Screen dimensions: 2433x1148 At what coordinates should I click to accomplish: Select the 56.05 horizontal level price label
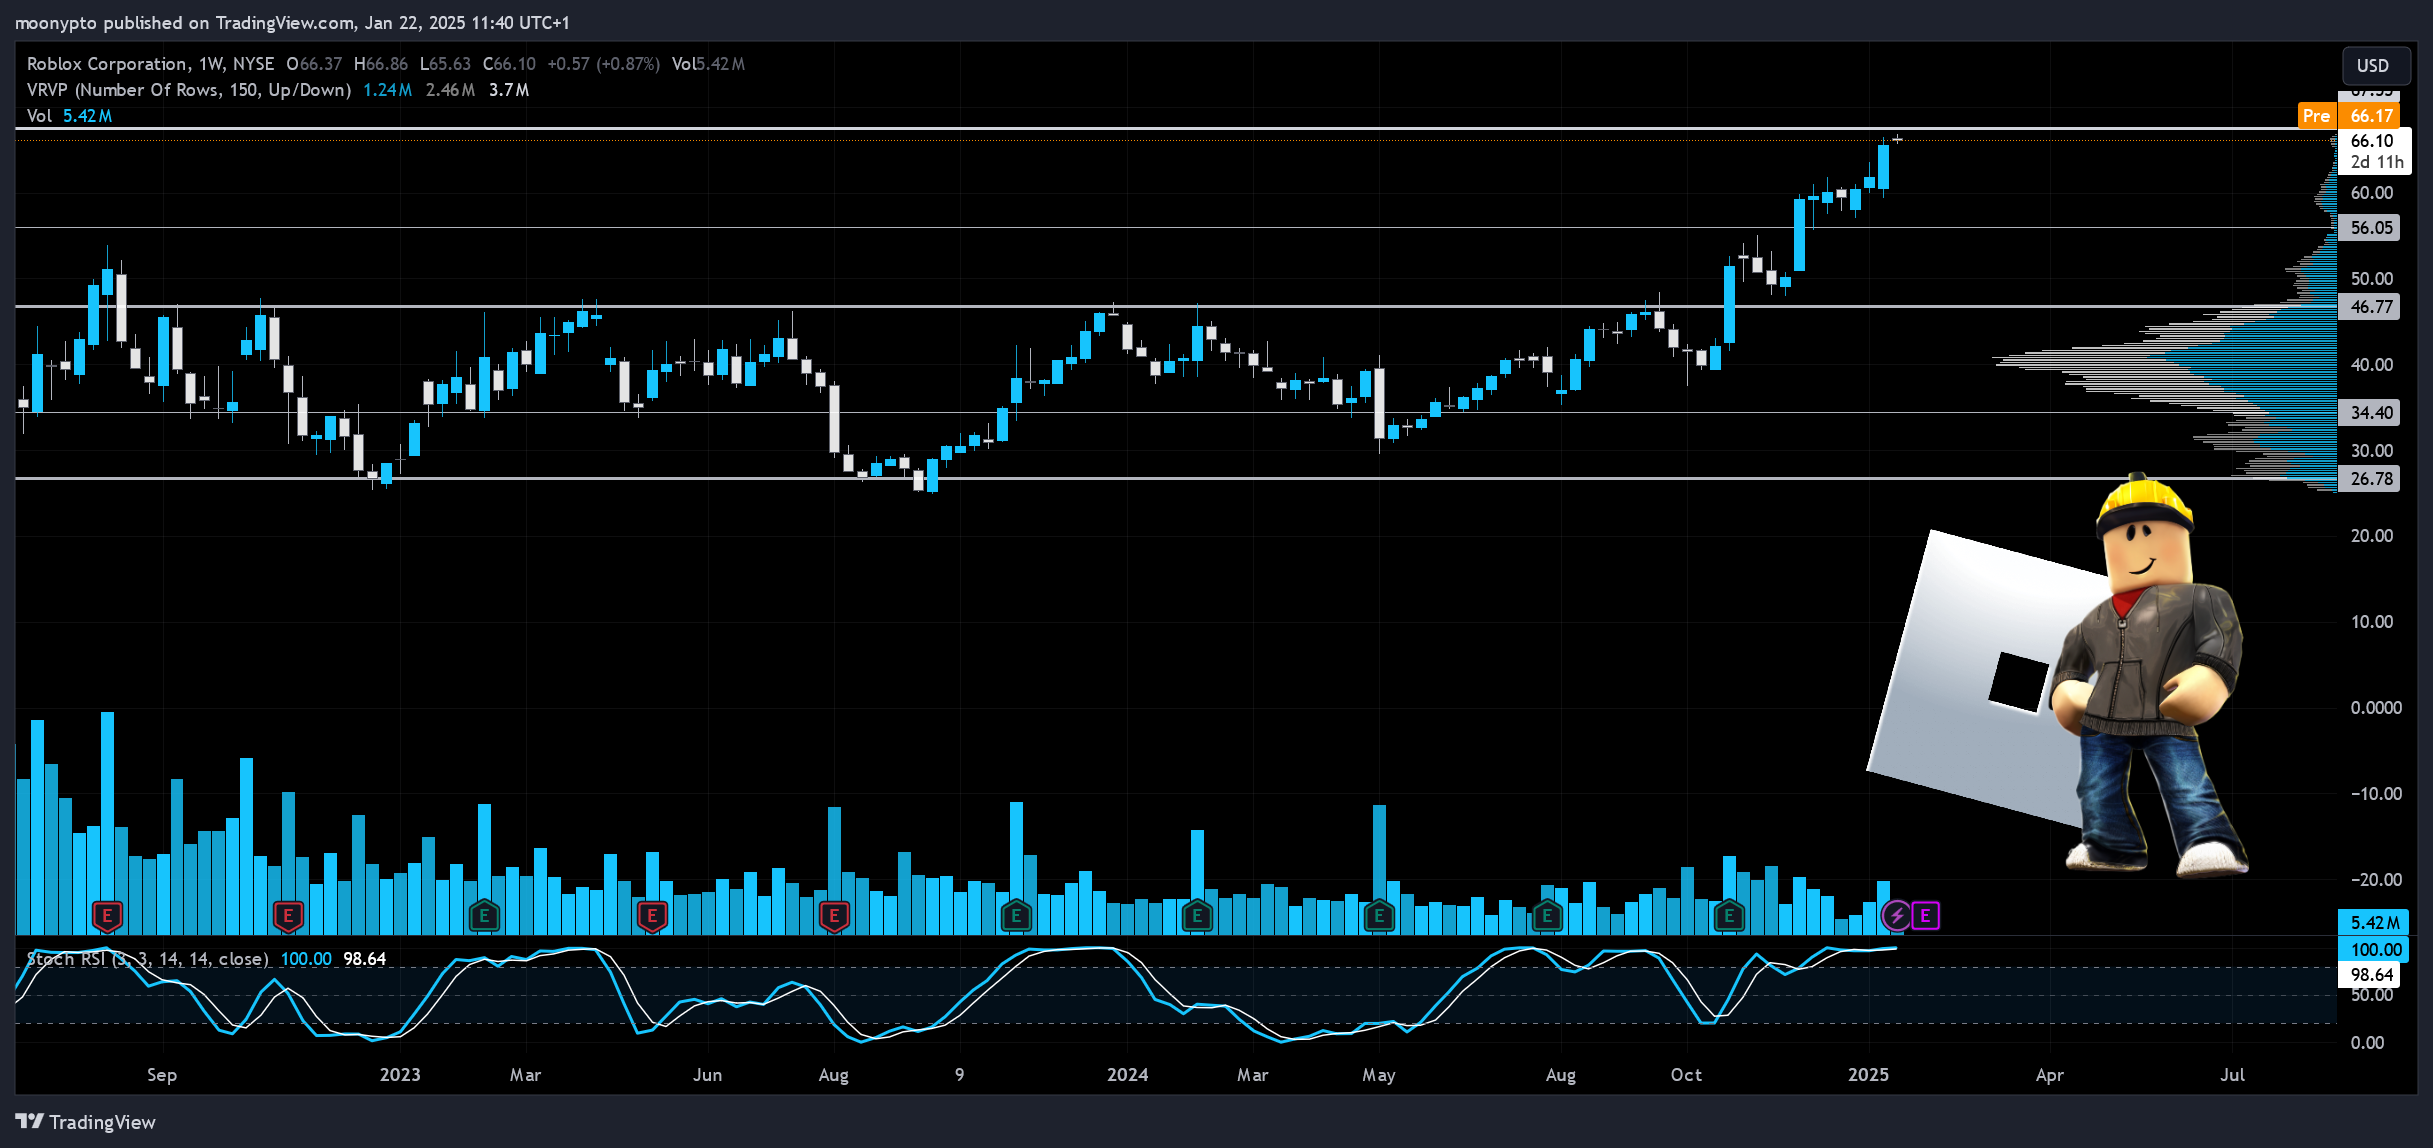[2371, 228]
